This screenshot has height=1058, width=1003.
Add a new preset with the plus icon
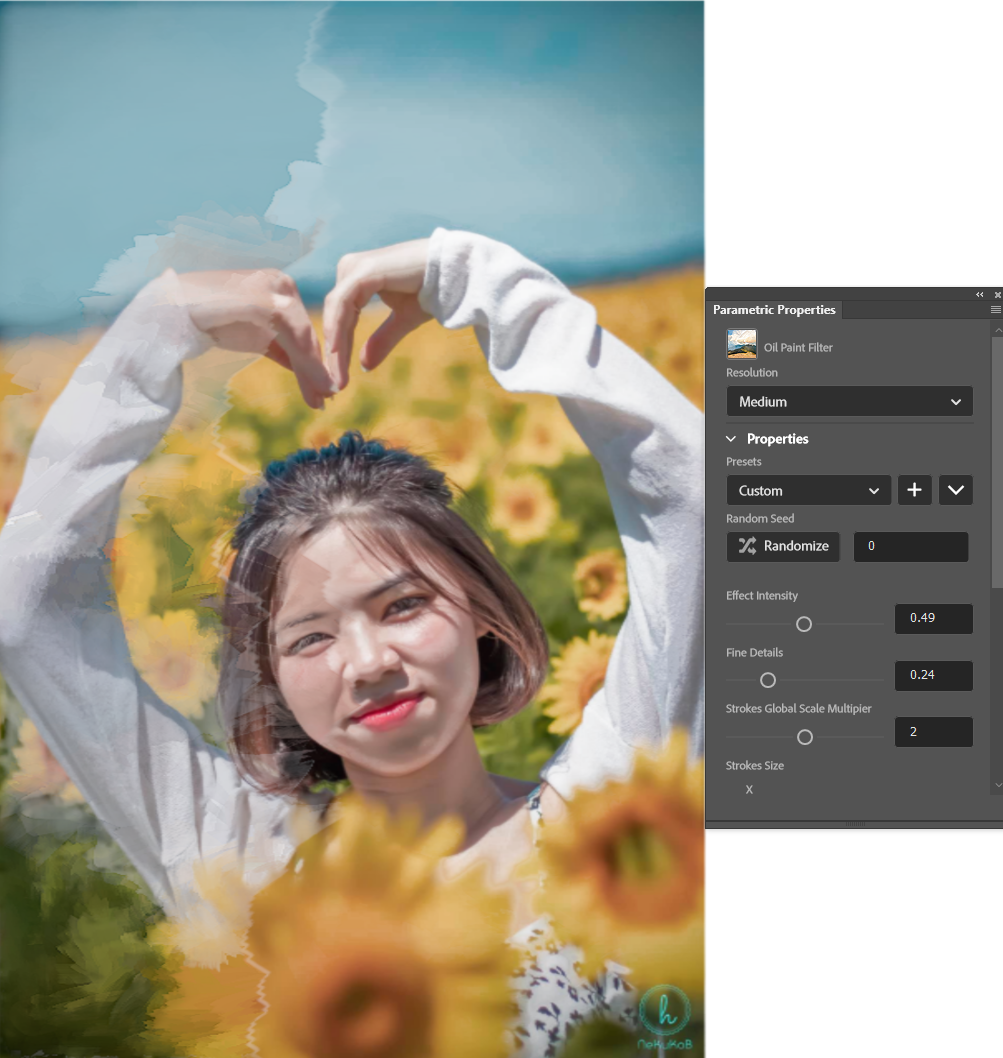coord(914,490)
